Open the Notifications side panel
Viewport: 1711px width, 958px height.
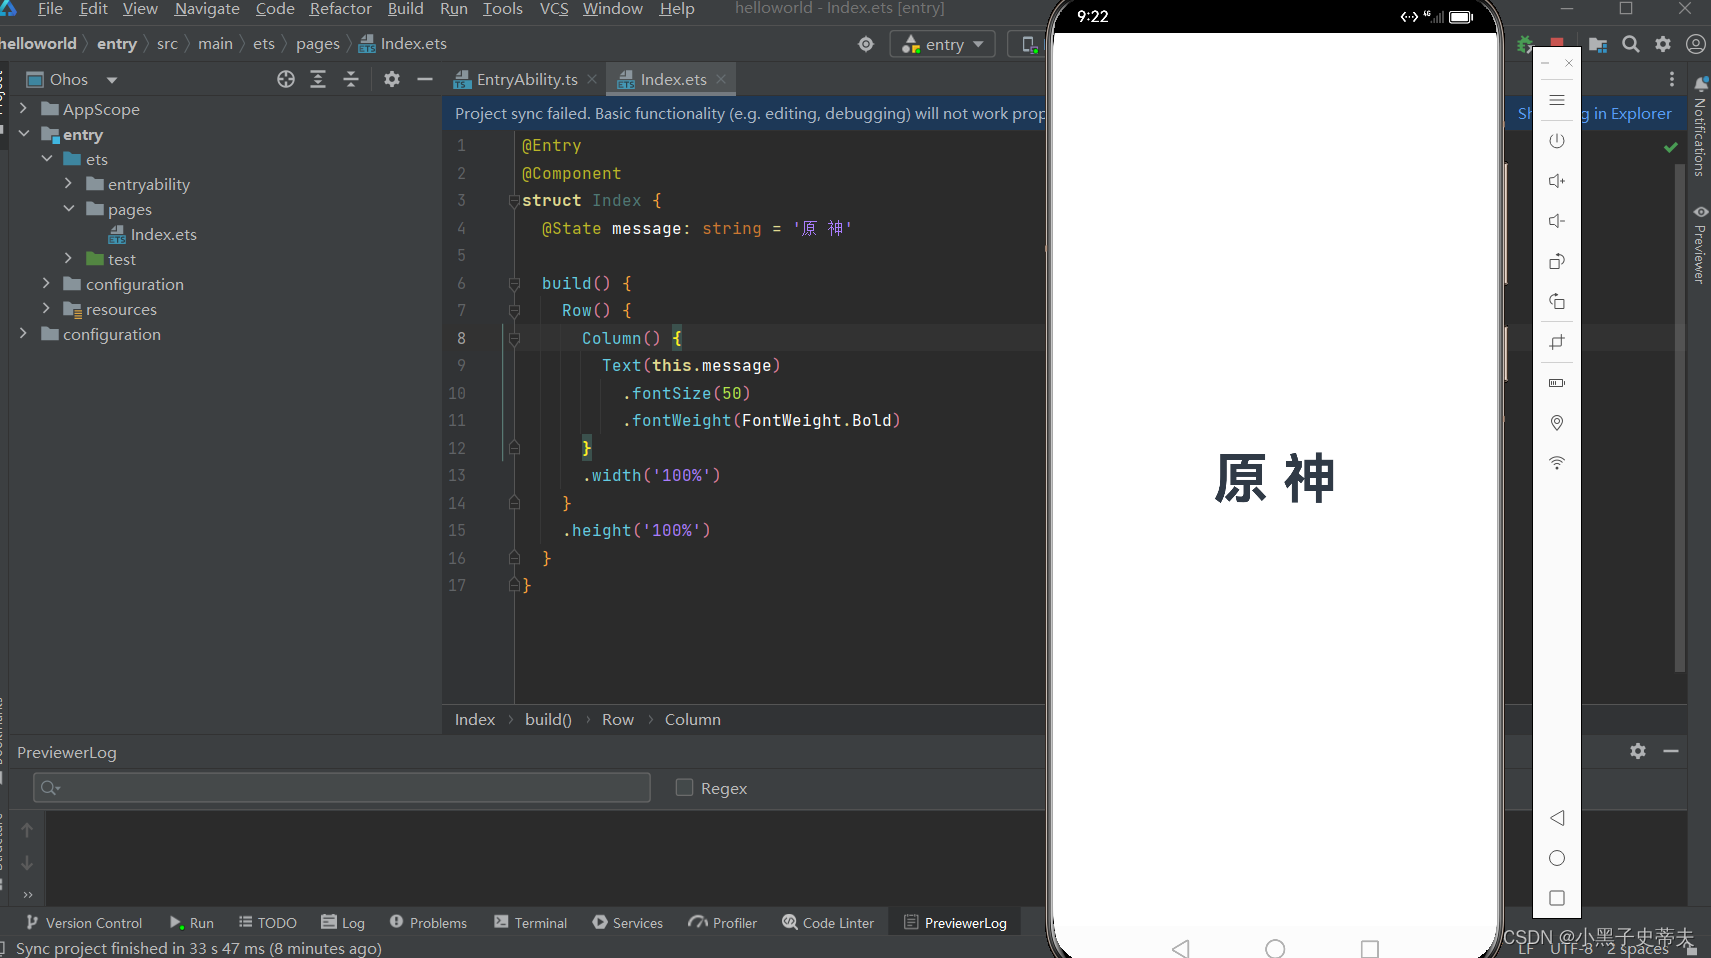[x=1700, y=127]
